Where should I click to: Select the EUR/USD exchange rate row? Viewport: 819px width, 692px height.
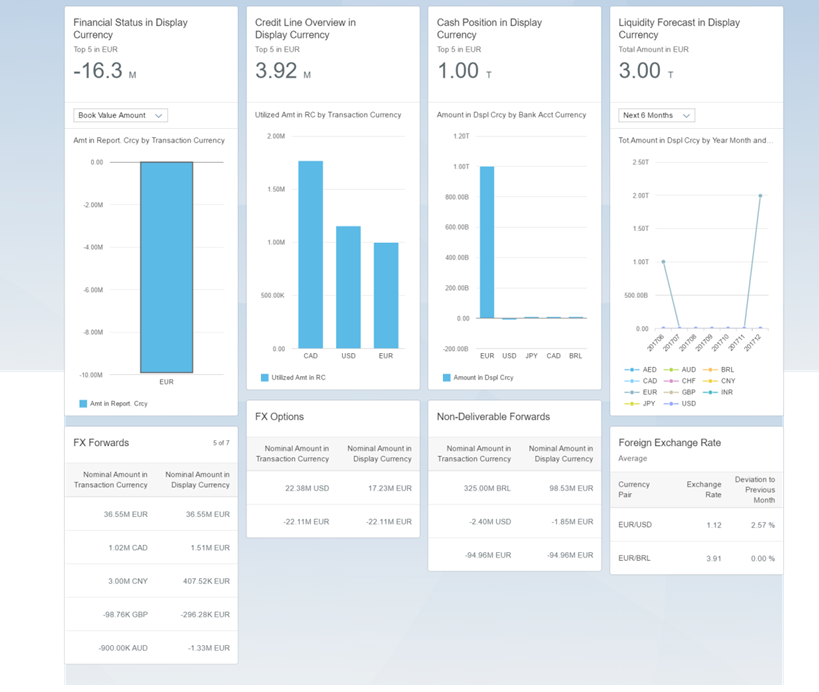(x=696, y=525)
